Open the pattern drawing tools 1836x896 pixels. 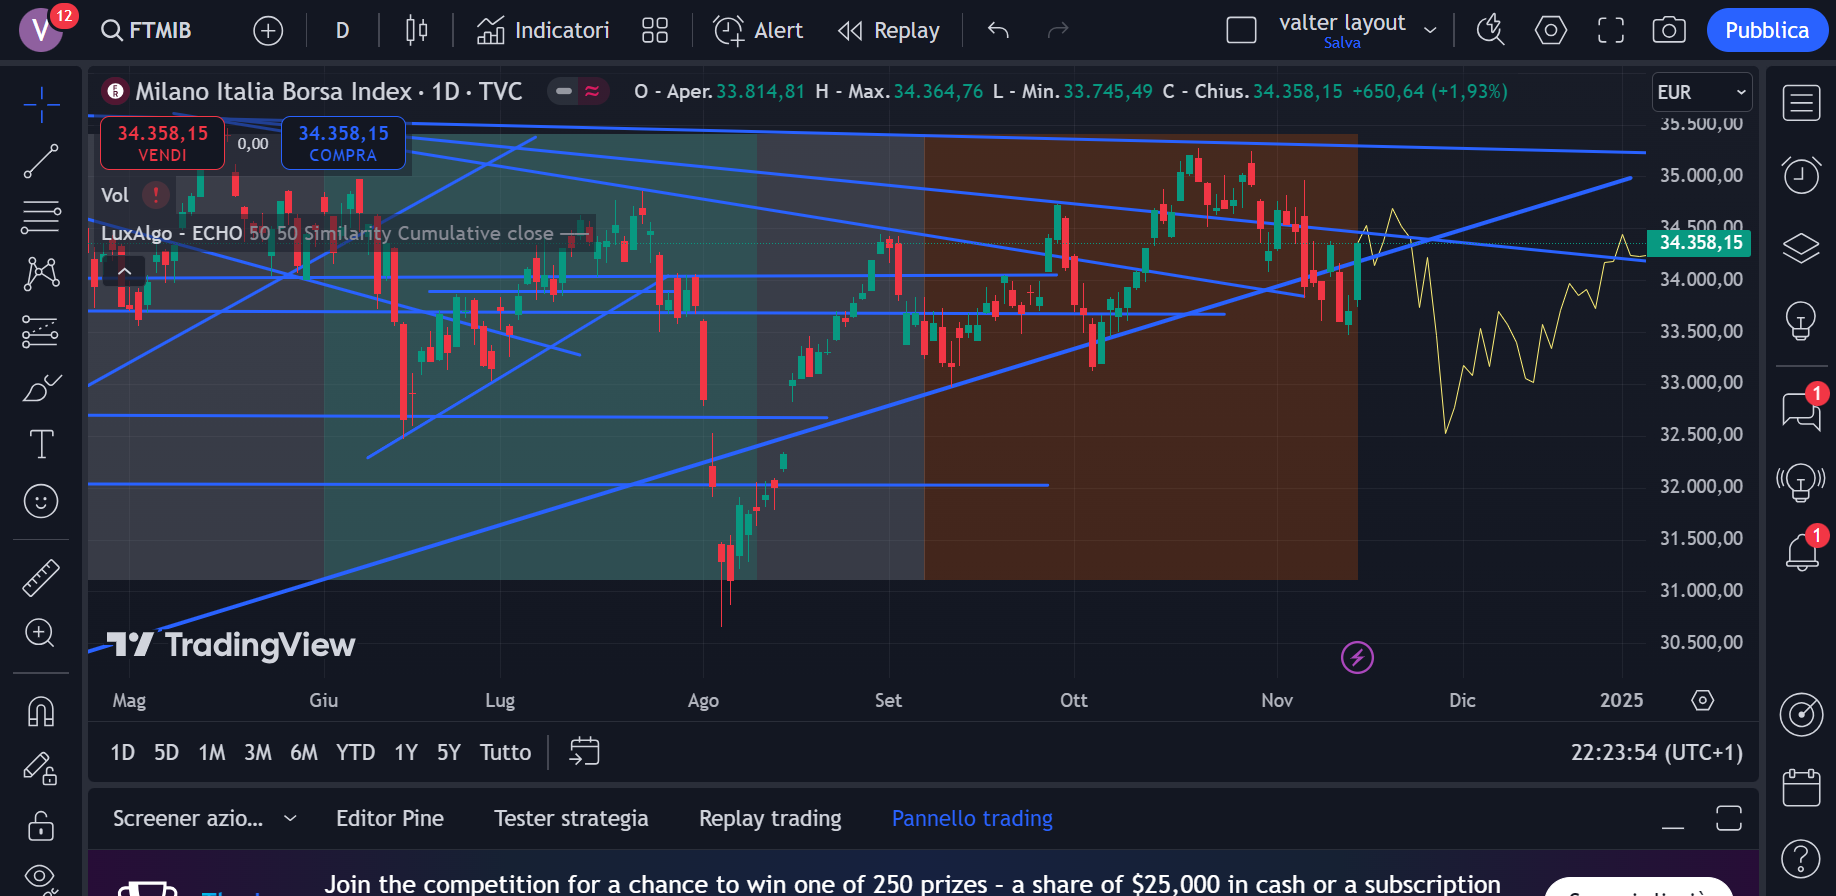[x=41, y=273]
